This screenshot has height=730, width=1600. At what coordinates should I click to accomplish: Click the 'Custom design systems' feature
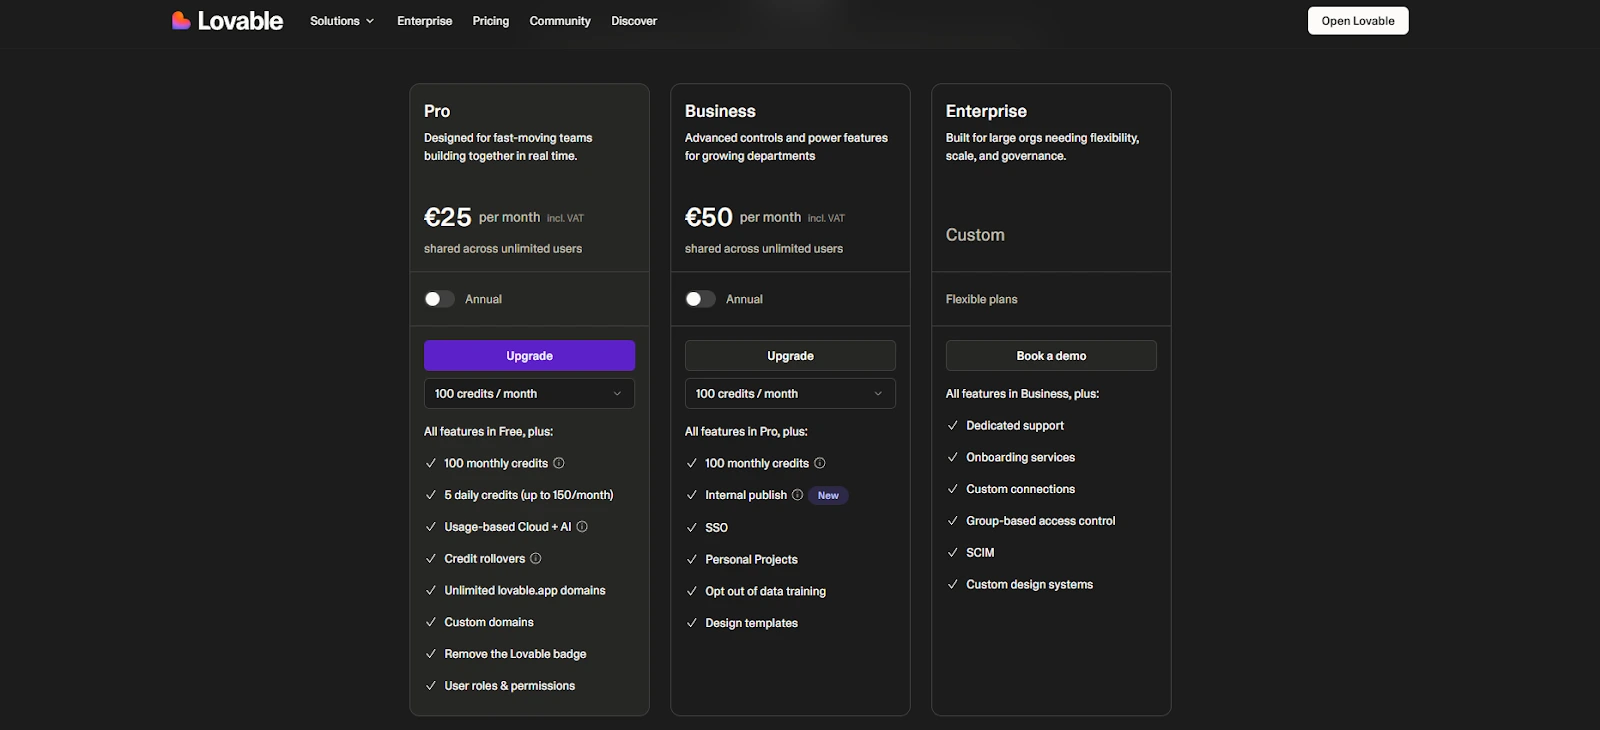(1029, 584)
